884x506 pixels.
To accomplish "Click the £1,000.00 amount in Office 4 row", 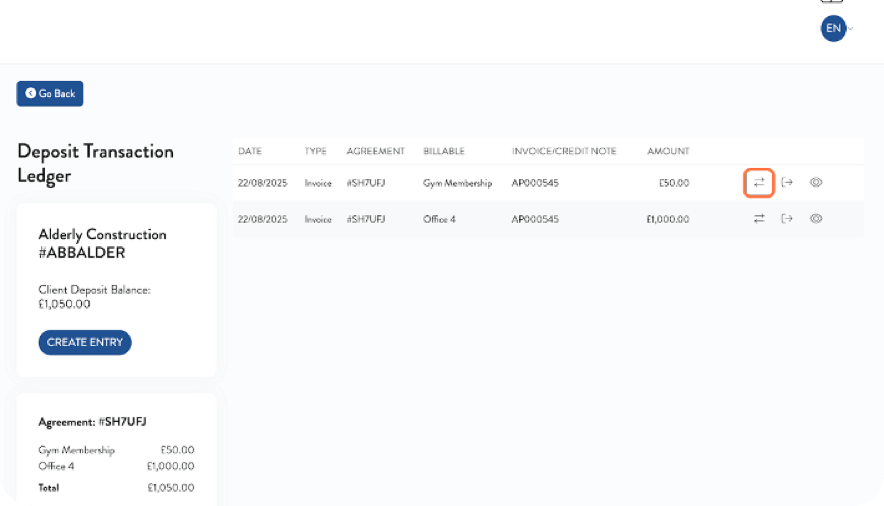I will tap(667, 218).
